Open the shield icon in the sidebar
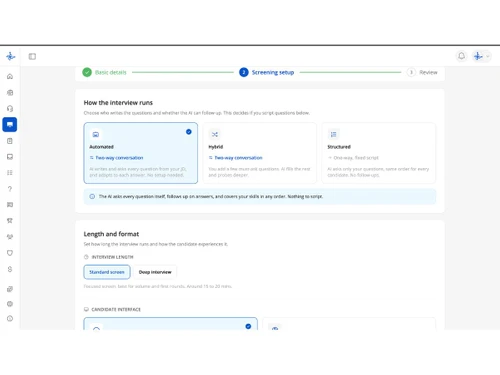The width and height of the screenshot is (500, 375). (10, 253)
